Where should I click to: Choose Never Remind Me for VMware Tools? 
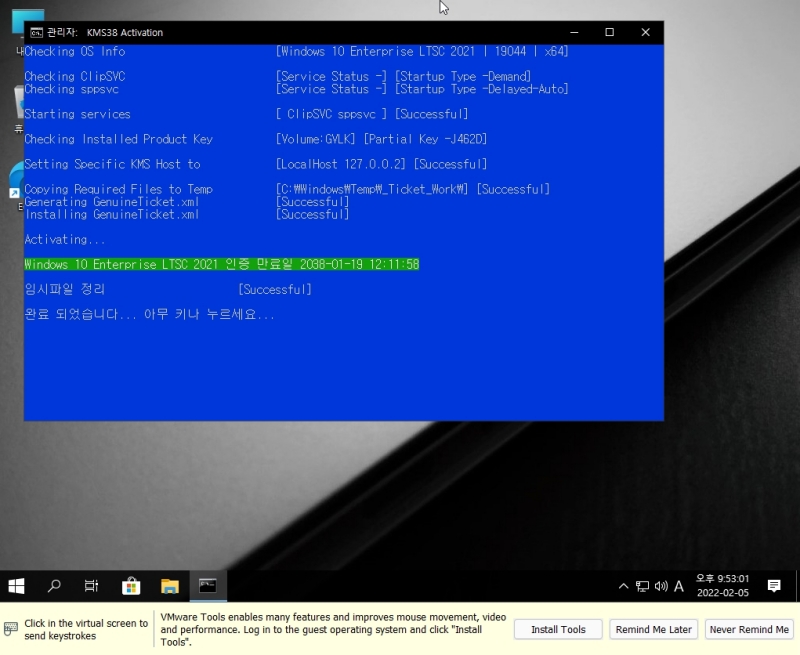click(749, 629)
